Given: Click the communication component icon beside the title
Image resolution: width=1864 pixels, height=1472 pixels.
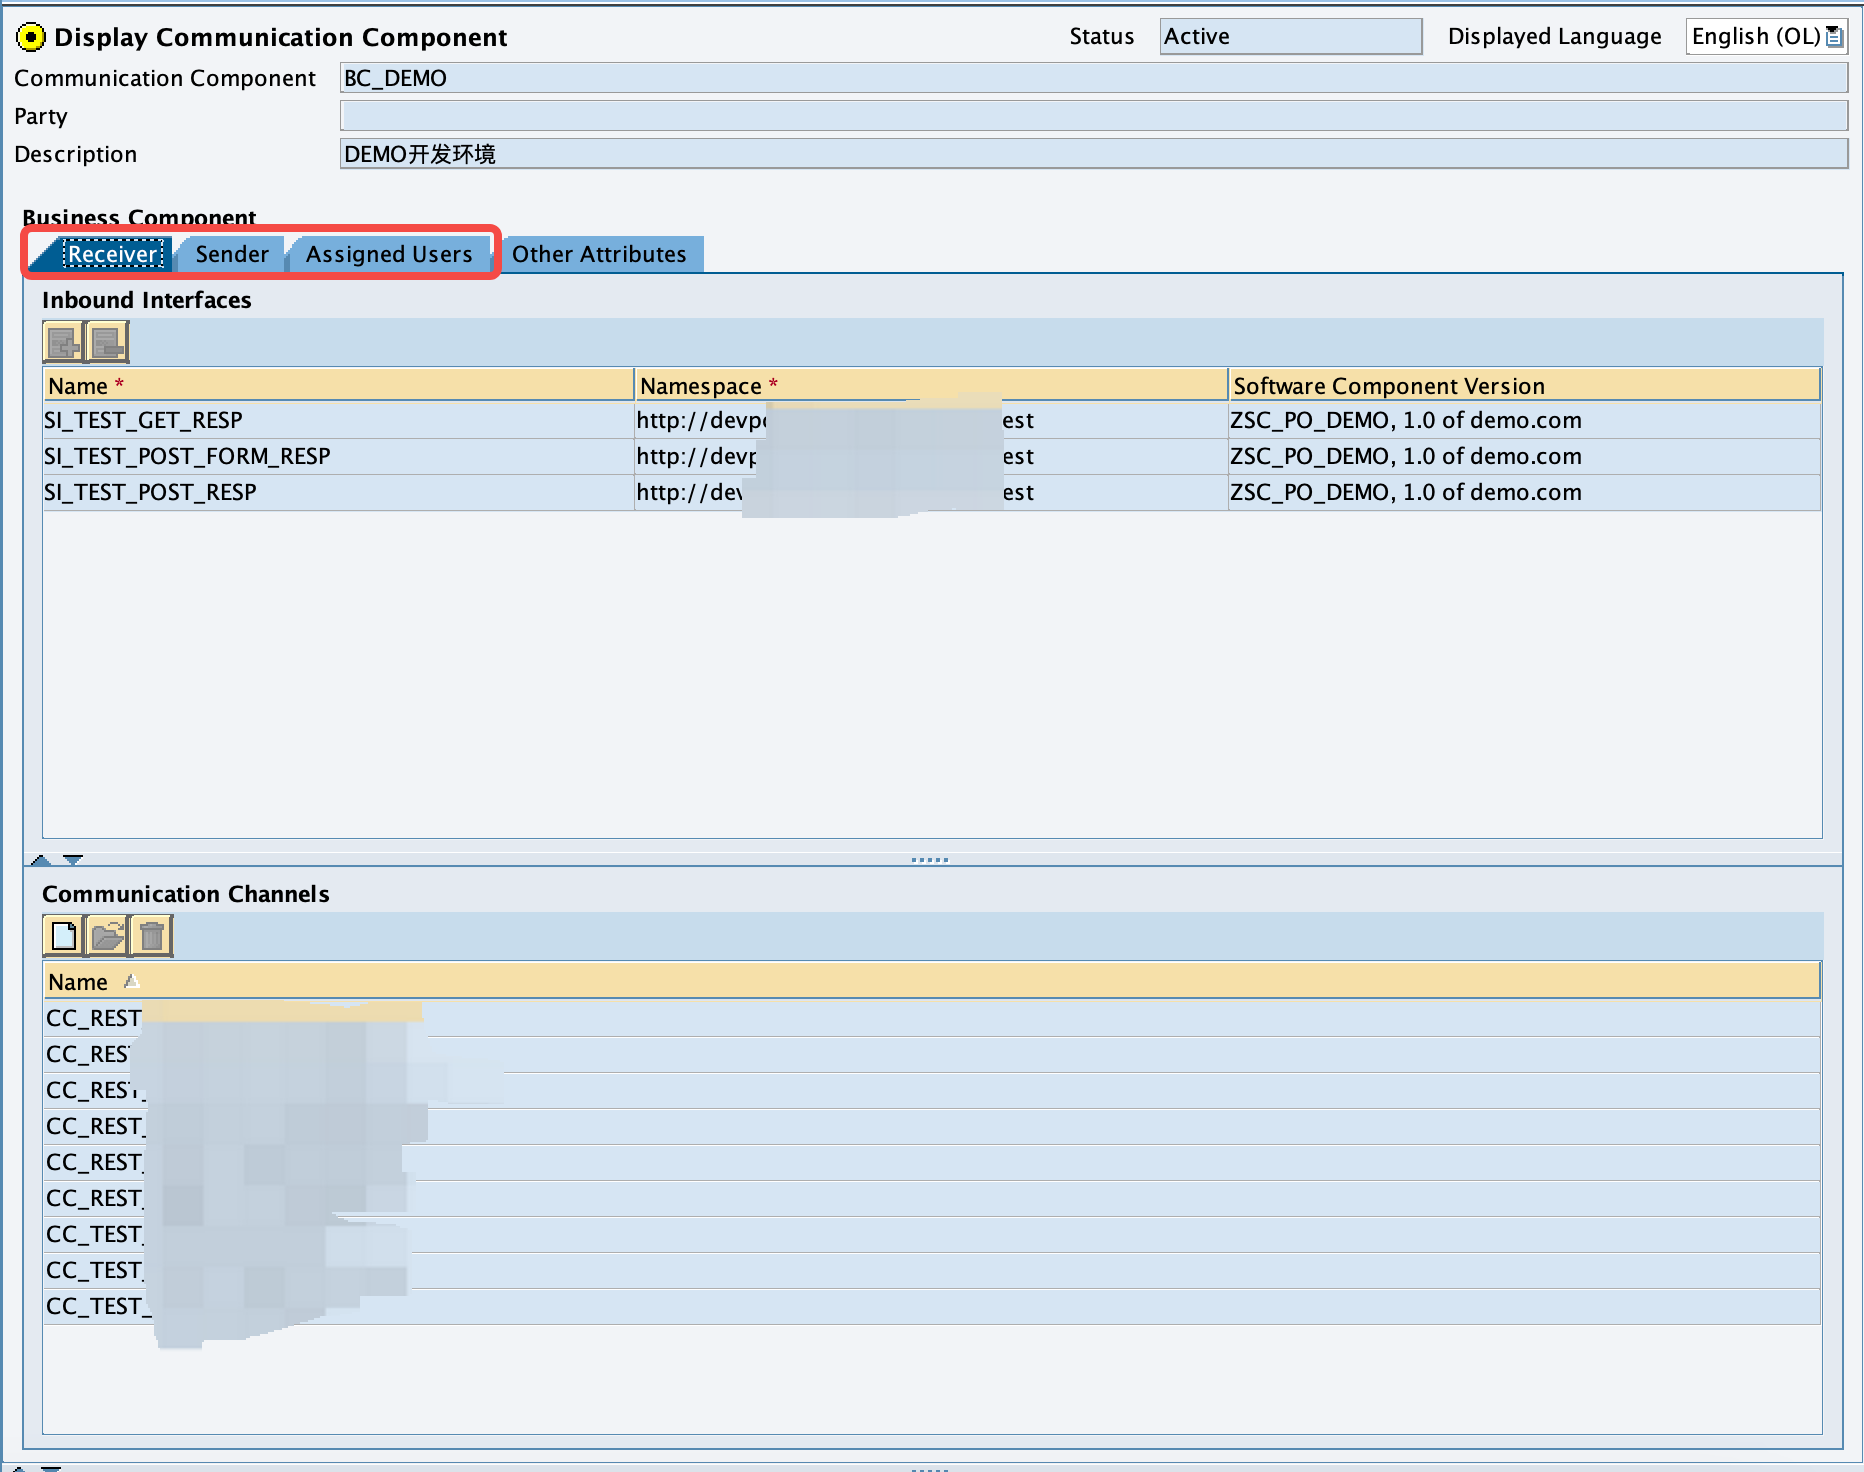Looking at the screenshot, I should point(31,38).
